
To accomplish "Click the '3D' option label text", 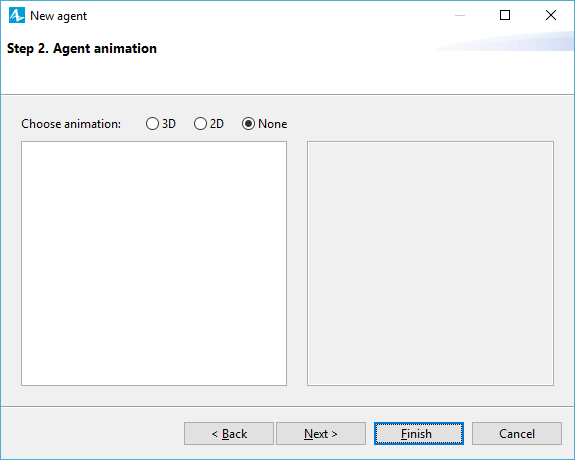I will [169, 124].
